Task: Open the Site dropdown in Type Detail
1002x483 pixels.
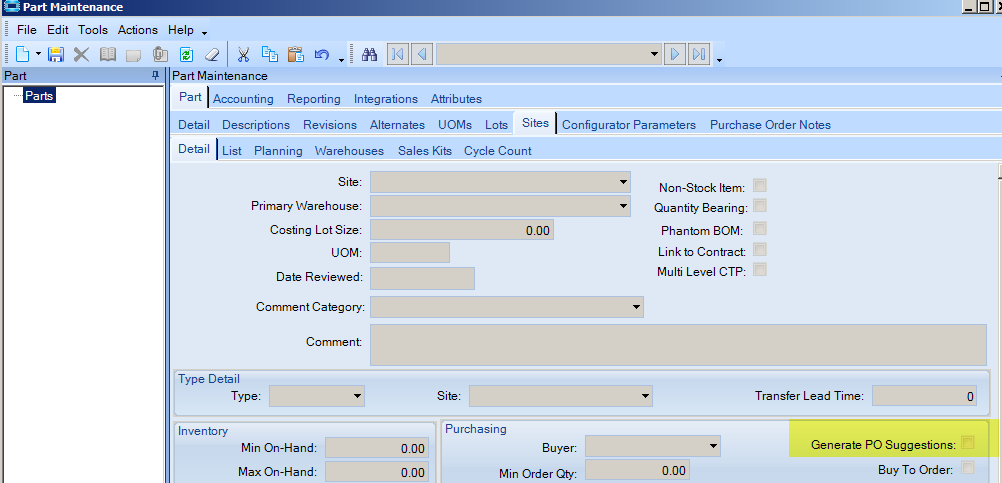Action: point(645,396)
